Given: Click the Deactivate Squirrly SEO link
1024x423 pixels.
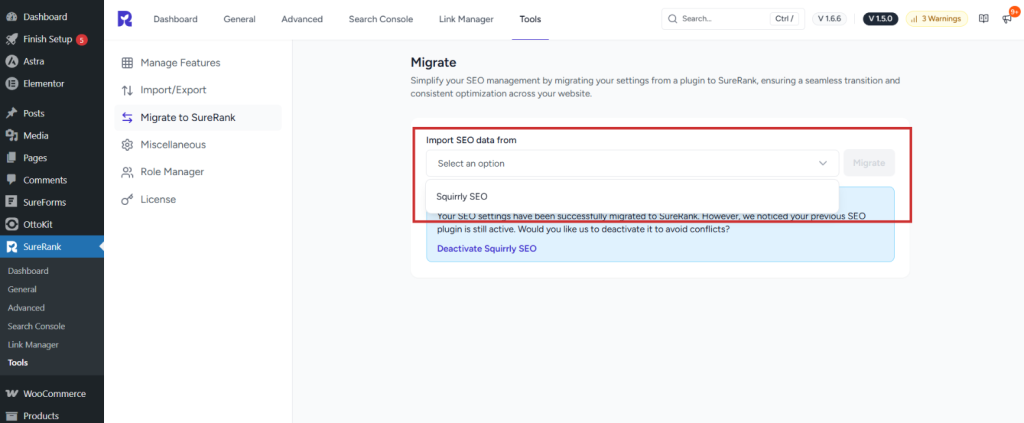Looking at the screenshot, I should coord(487,249).
